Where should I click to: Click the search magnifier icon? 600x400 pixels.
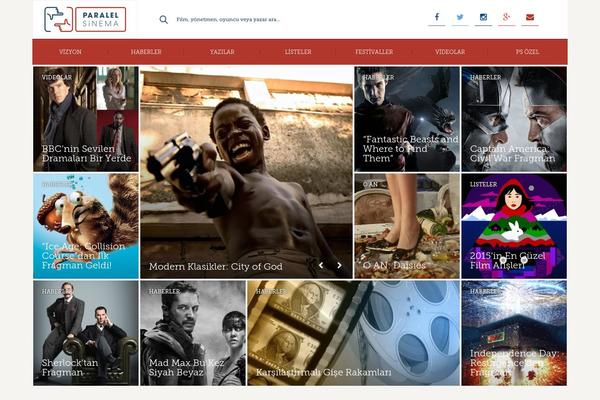(164, 19)
